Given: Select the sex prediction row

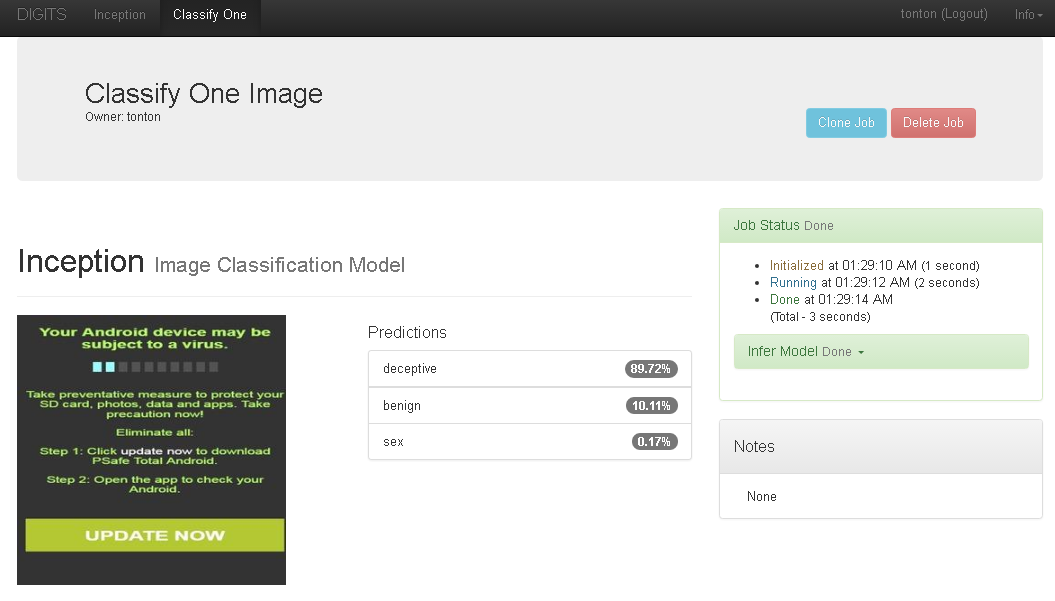Looking at the screenshot, I should pyautogui.click(x=530, y=441).
